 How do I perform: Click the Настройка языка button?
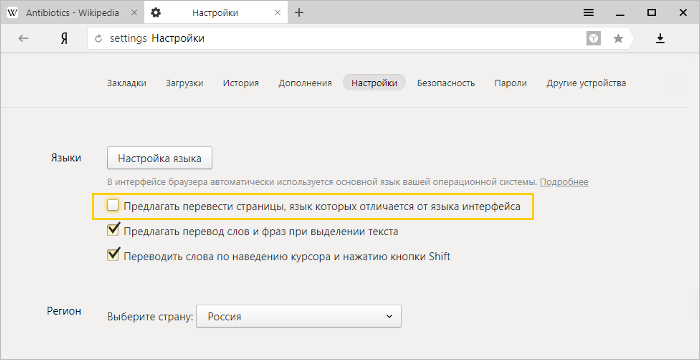pyautogui.click(x=160, y=158)
